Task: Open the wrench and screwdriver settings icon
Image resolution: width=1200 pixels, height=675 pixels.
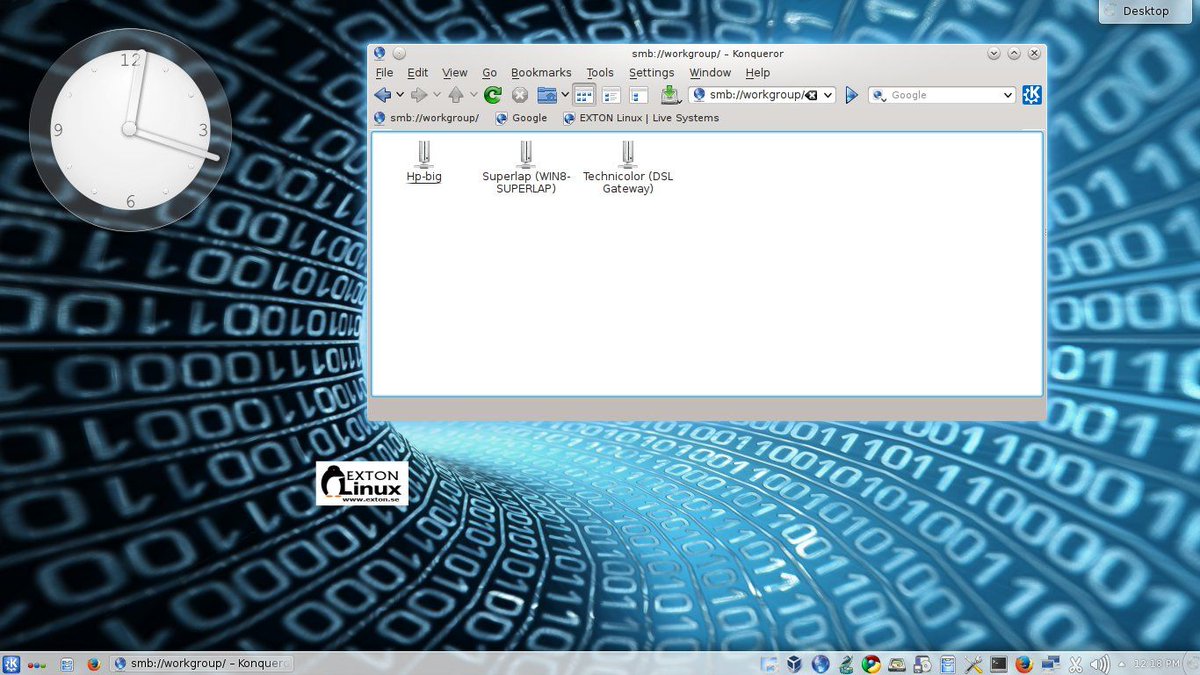Action: 973,663
